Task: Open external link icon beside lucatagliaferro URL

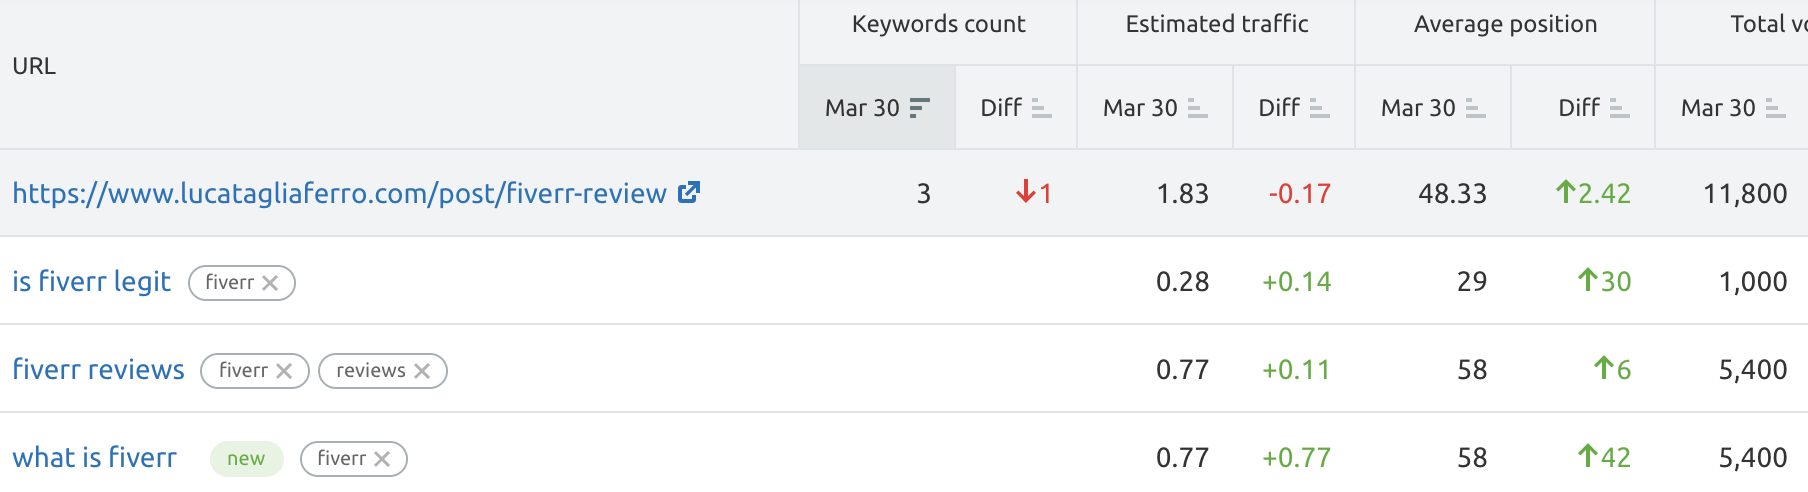Action: 689,192
